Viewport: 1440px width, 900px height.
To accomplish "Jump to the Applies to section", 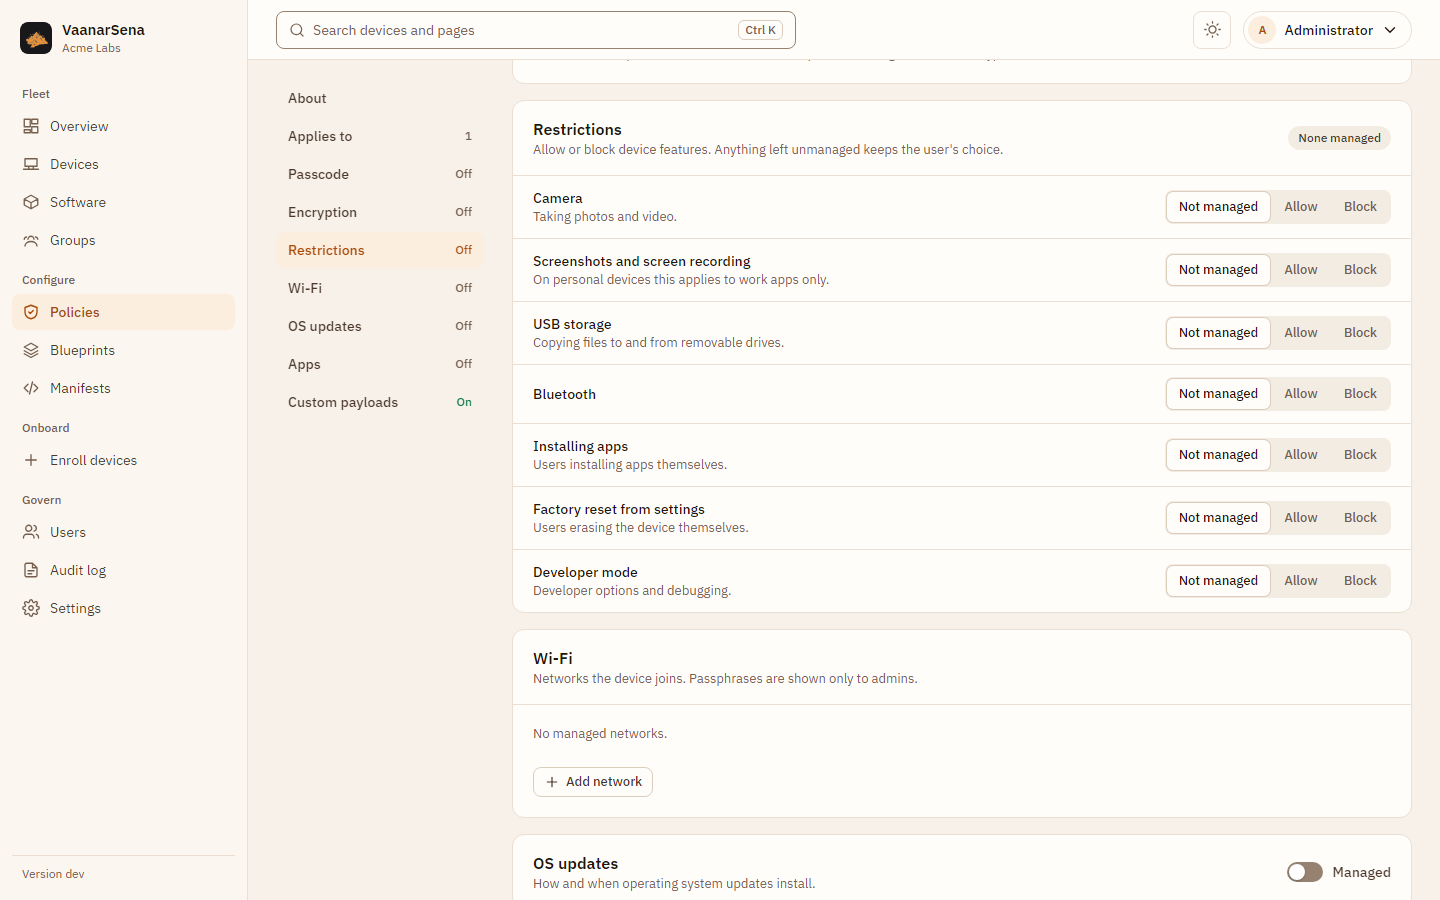I will pos(380,136).
